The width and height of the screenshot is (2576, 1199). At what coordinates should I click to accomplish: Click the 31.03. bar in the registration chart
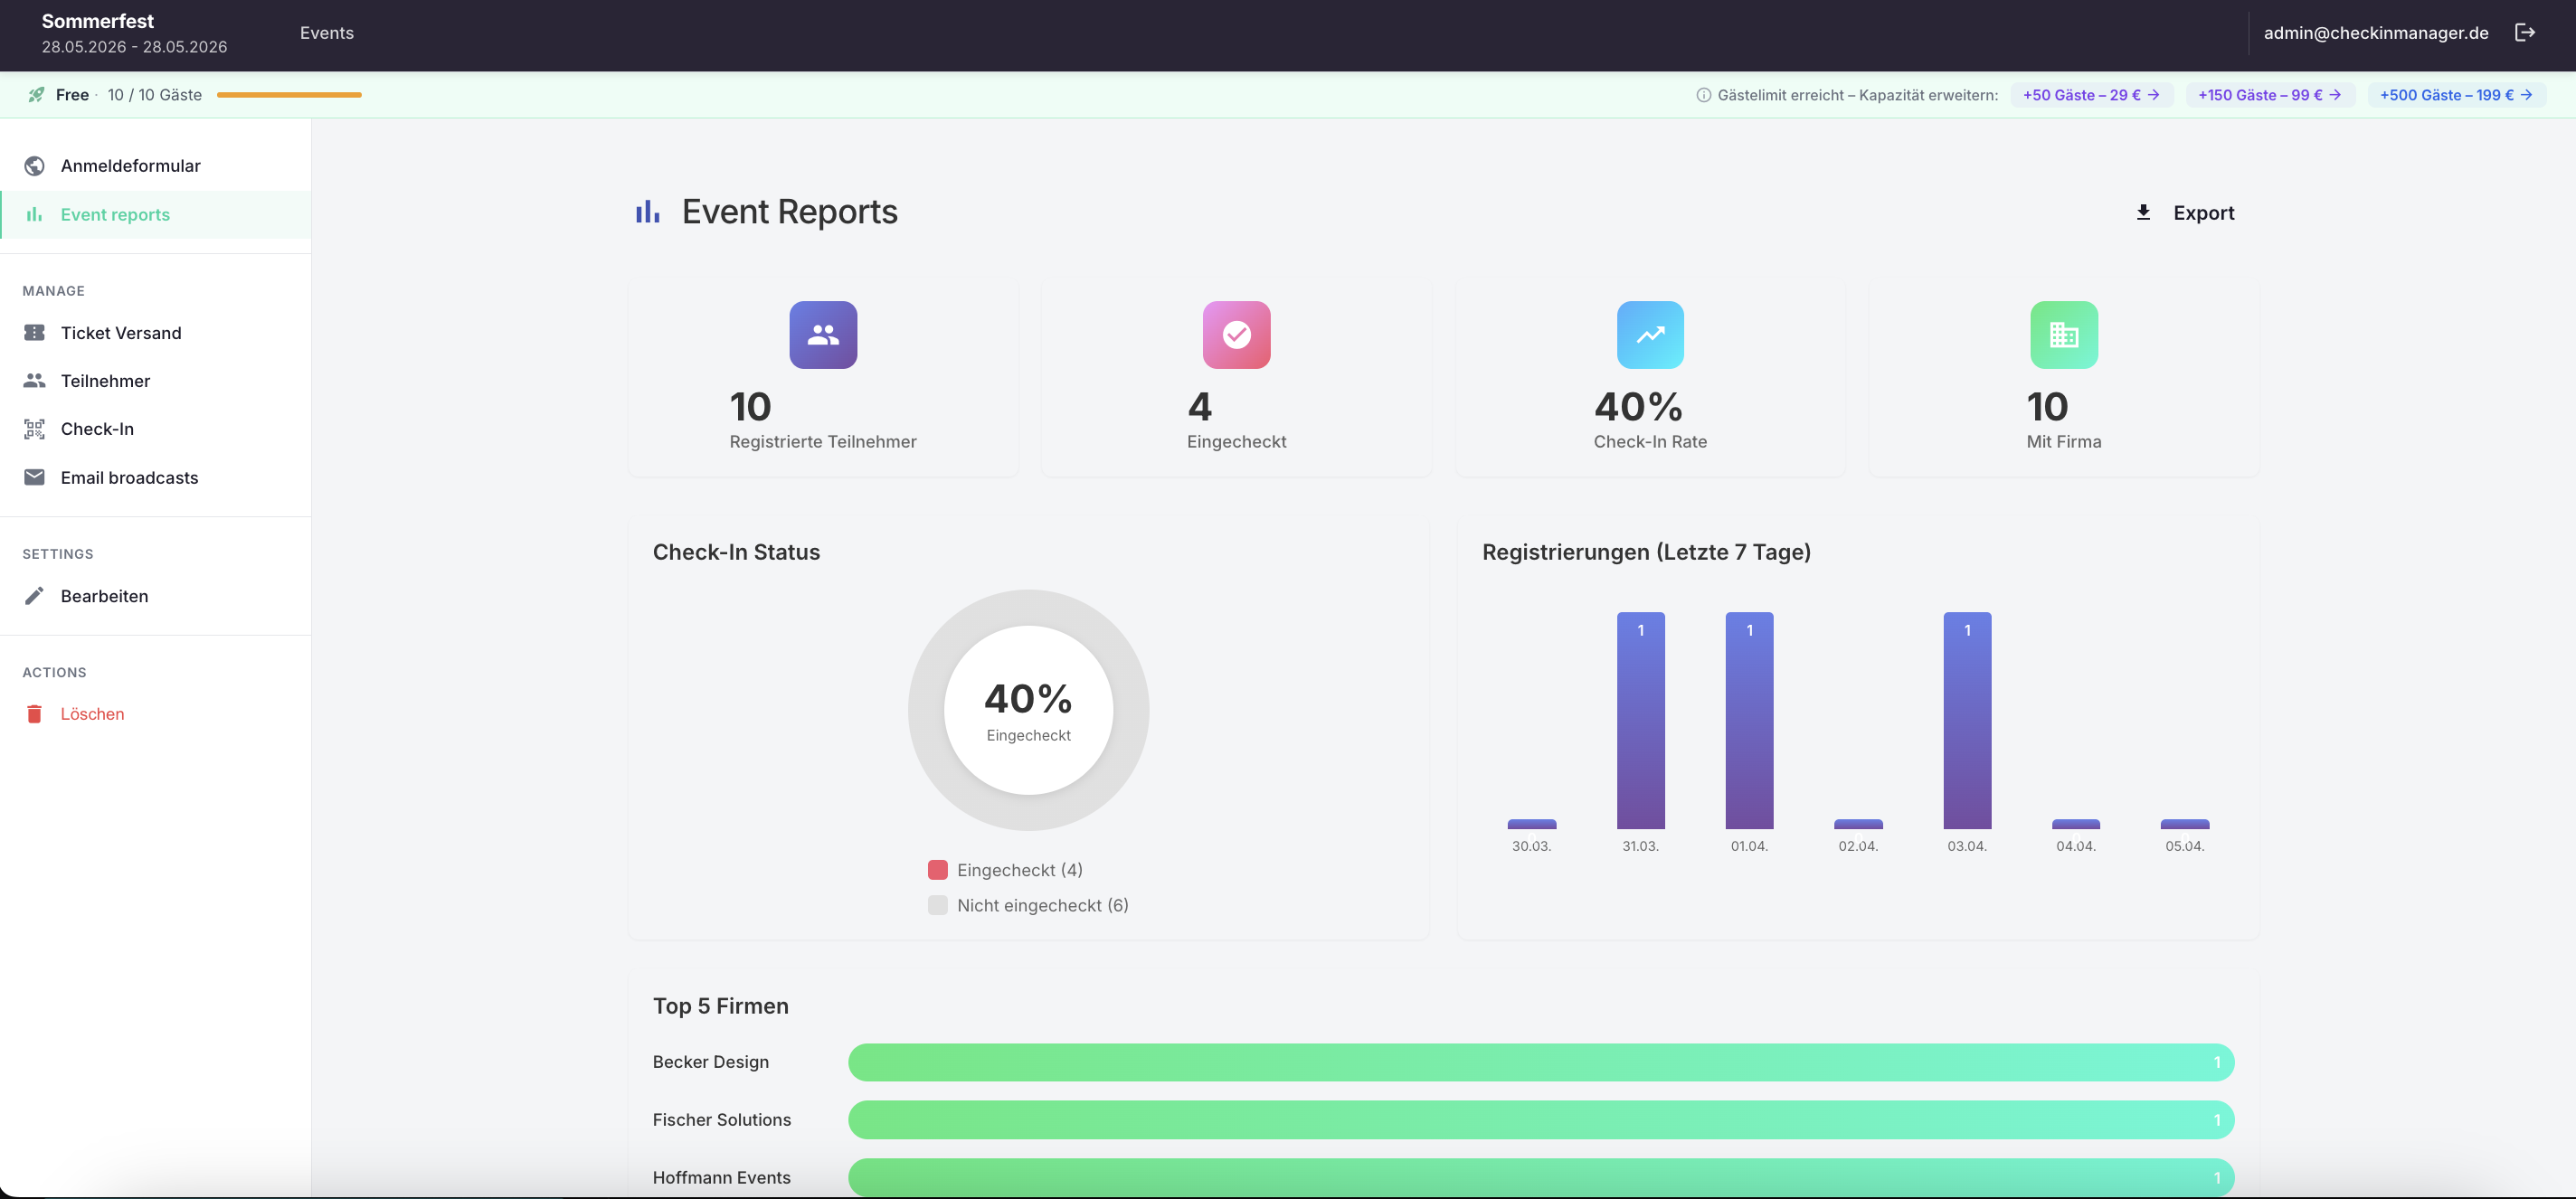coord(1640,720)
